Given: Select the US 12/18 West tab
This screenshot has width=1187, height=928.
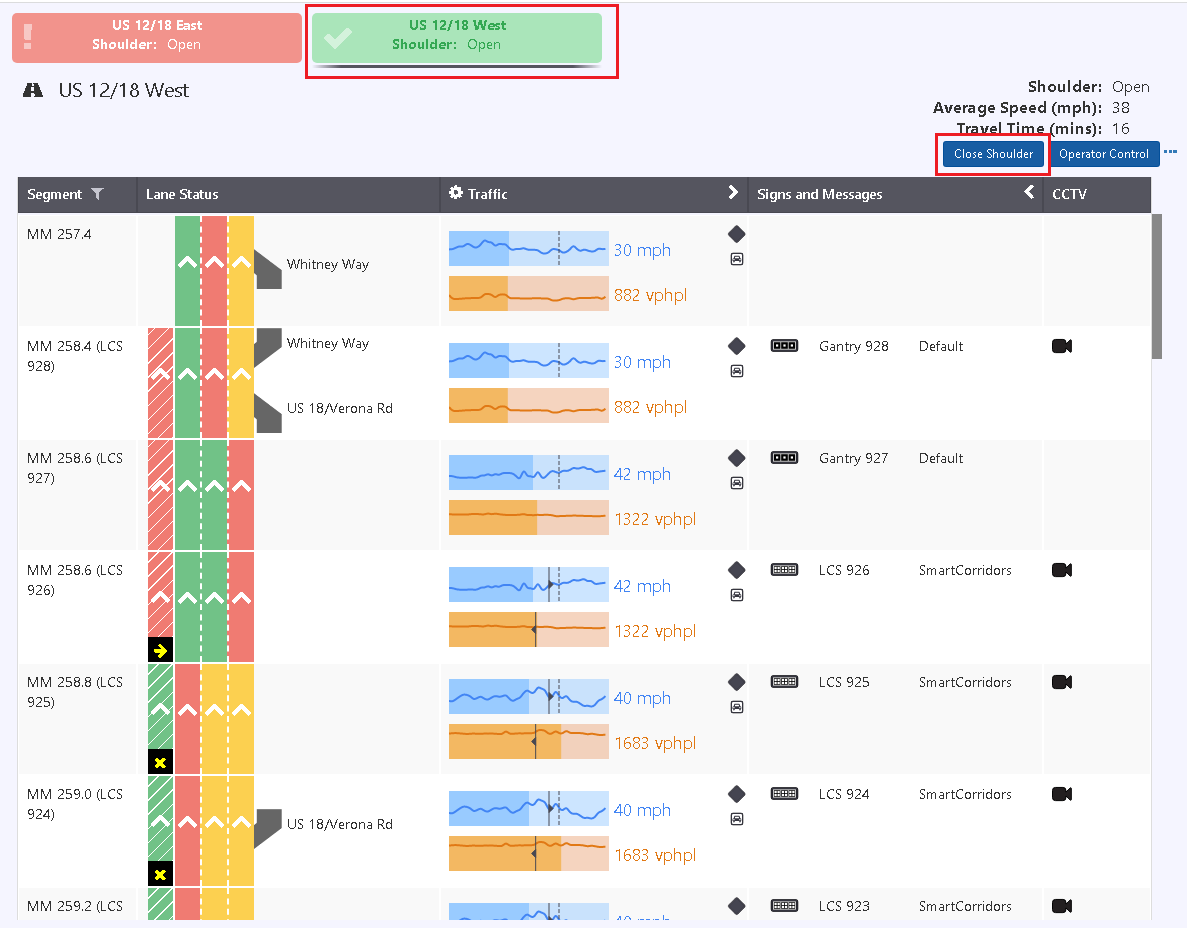Looking at the screenshot, I should [457, 38].
